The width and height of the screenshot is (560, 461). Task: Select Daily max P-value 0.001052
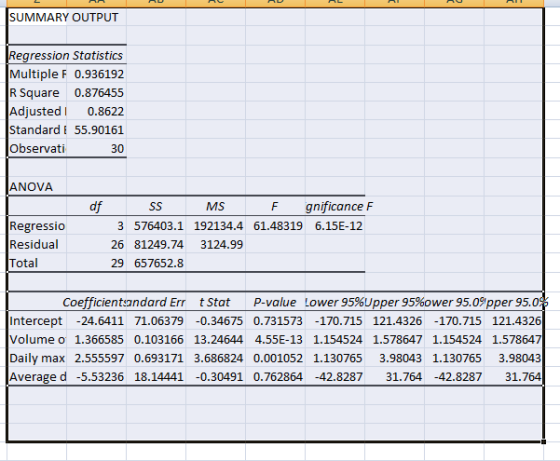pyautogui.click(x=275, y=358)
